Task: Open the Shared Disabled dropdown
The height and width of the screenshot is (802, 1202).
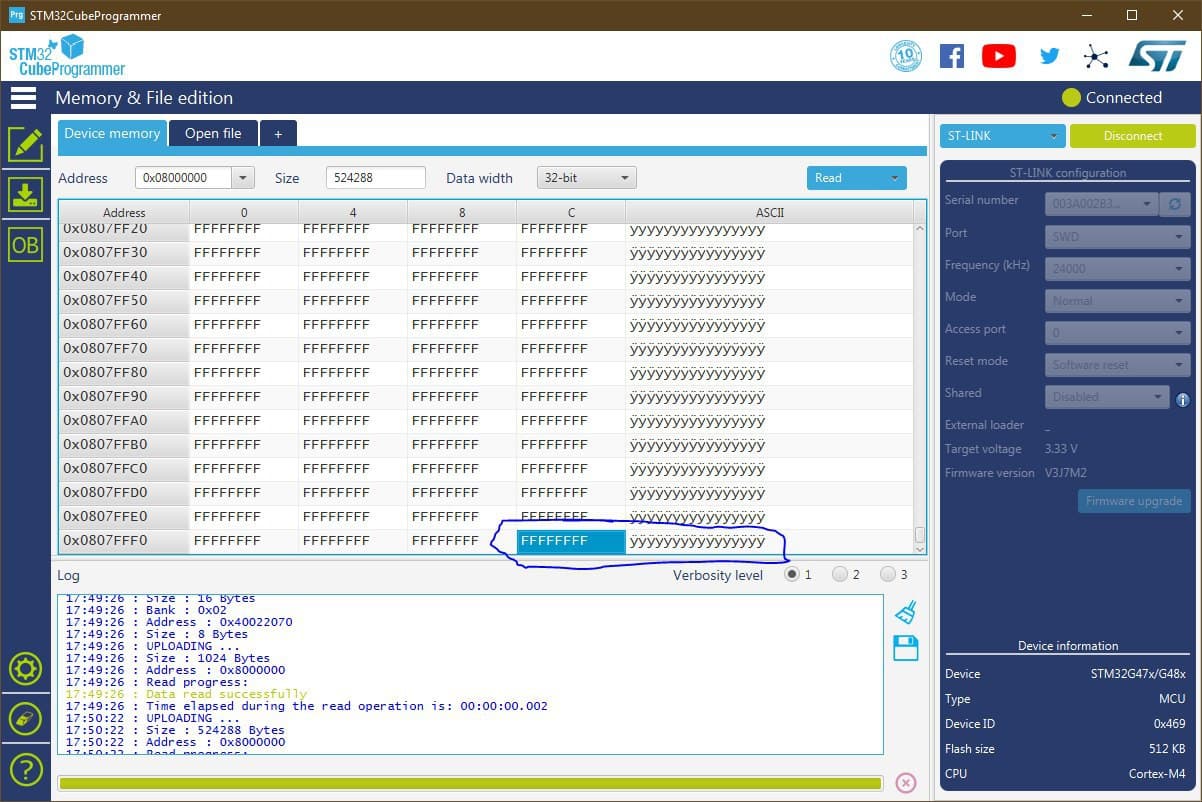Action: pos(1107,397)
